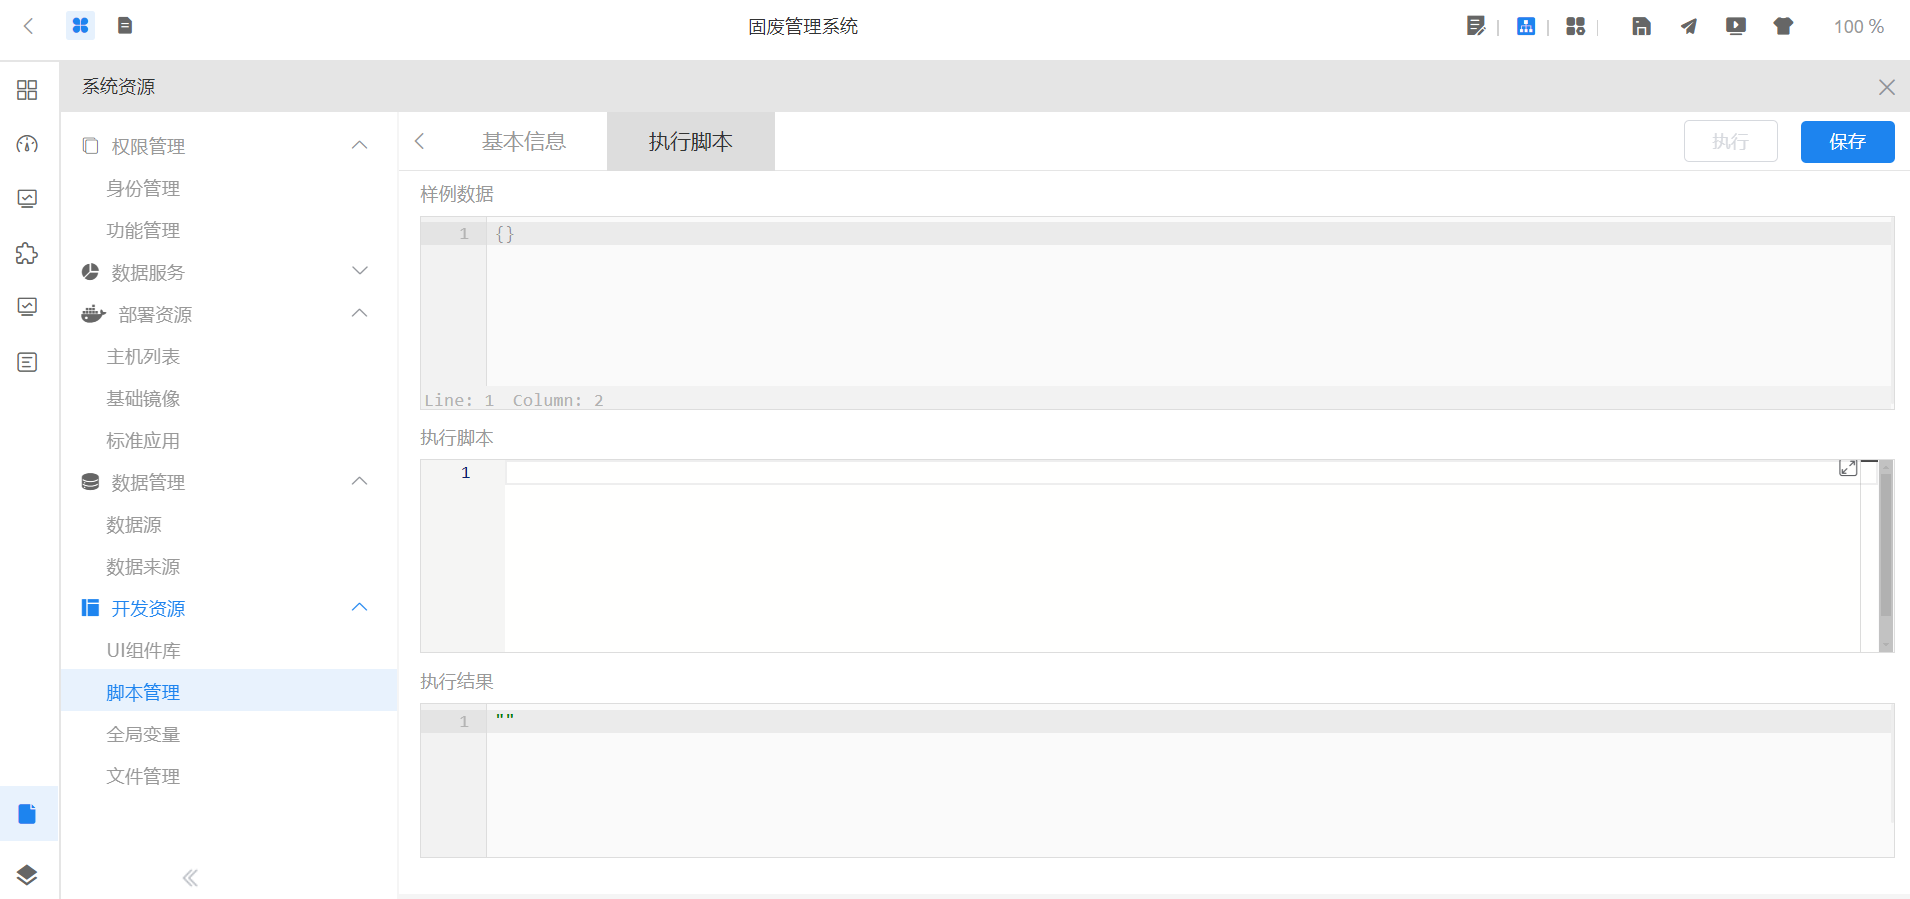The image size is (1910, 899).
Task: Collapse the 部署资源 section chevron
Action: pos(360,313)
